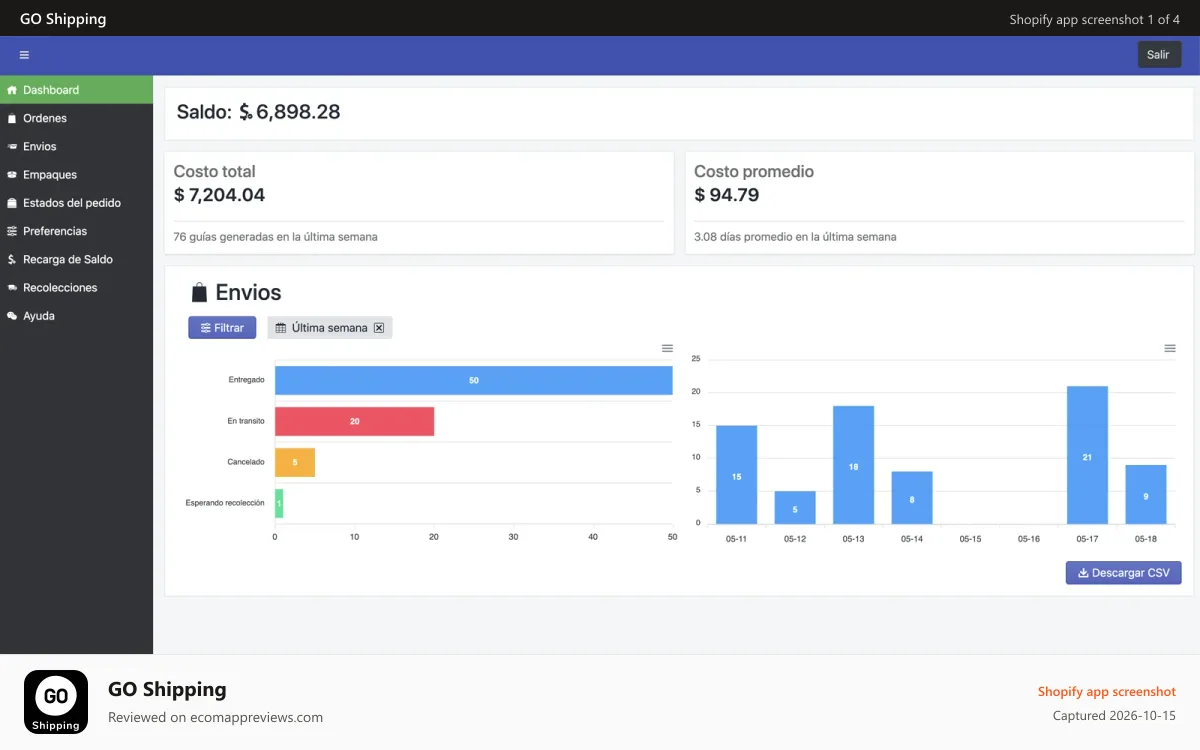Click the Dashboard home icon
The height and width of the screenshot is (750, 1200).
tap(12, 90)
